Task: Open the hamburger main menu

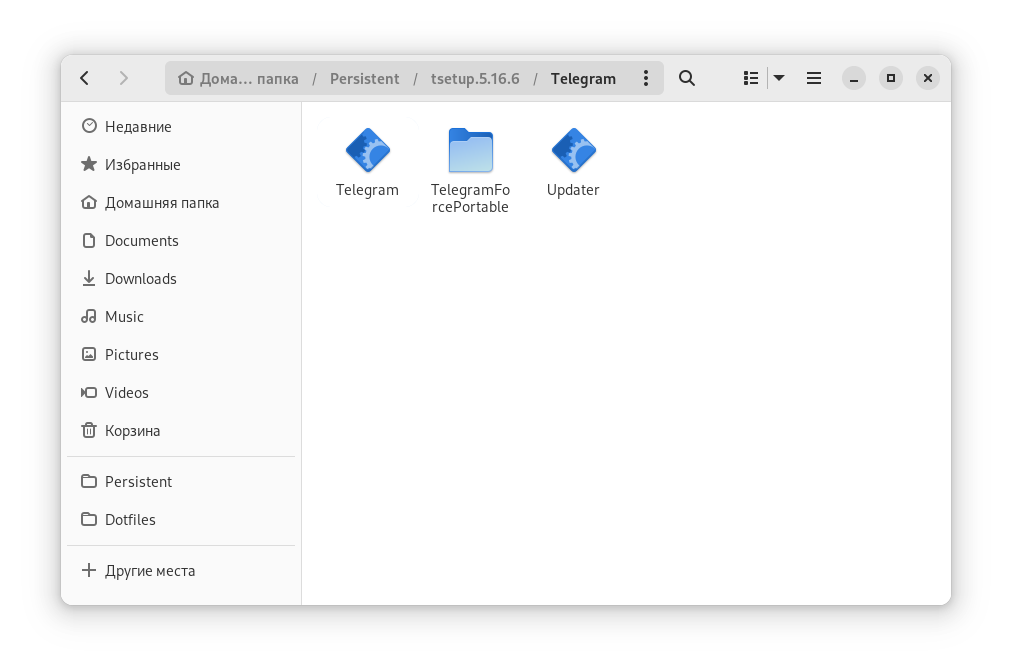Action: click(814, 78)
